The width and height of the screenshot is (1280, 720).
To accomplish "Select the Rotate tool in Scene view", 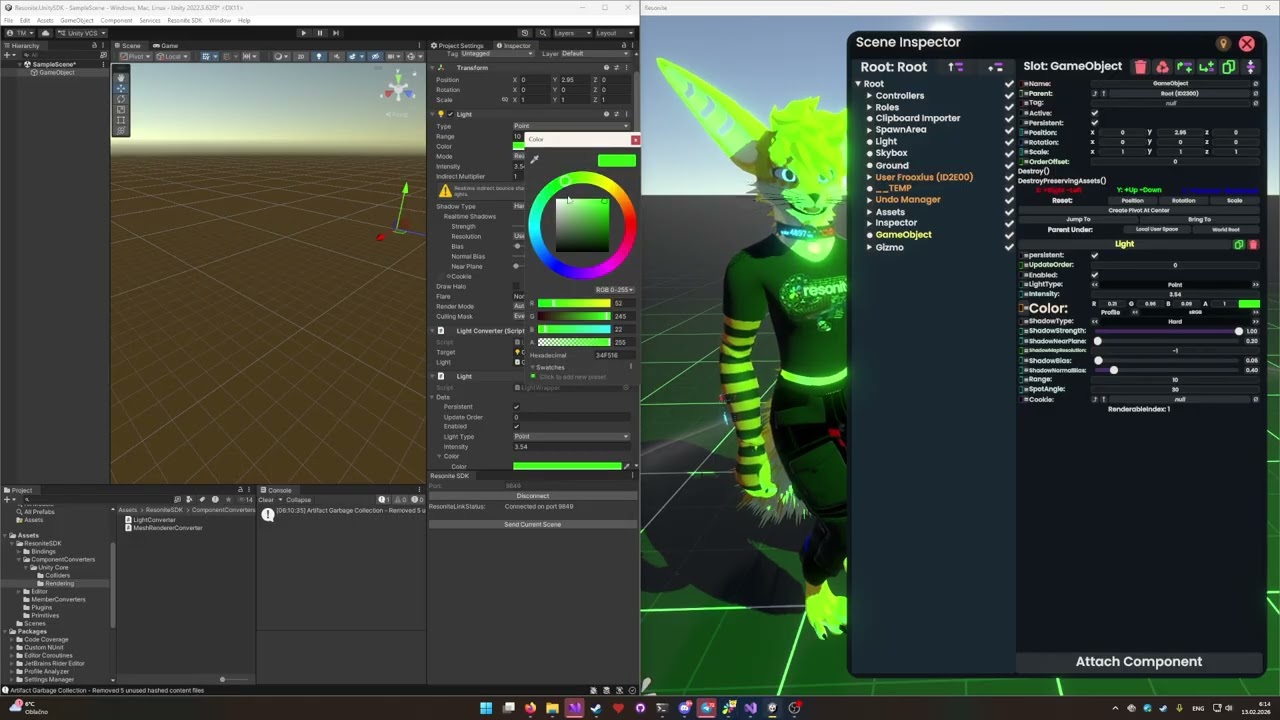I will coord(121,99).
